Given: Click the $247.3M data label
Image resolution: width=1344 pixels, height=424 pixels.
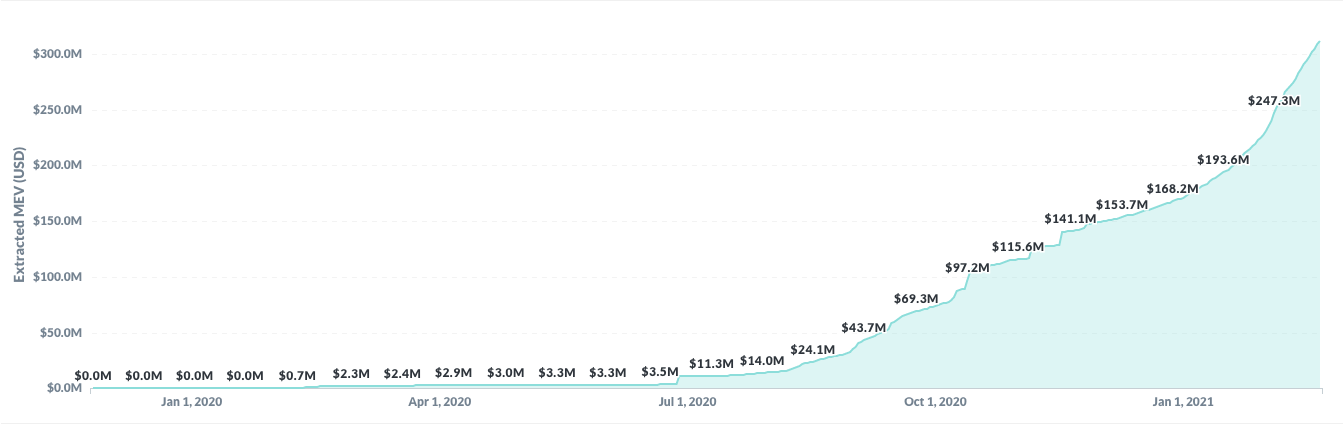Looking at the screenshot, I should [x=1273, y=101].
